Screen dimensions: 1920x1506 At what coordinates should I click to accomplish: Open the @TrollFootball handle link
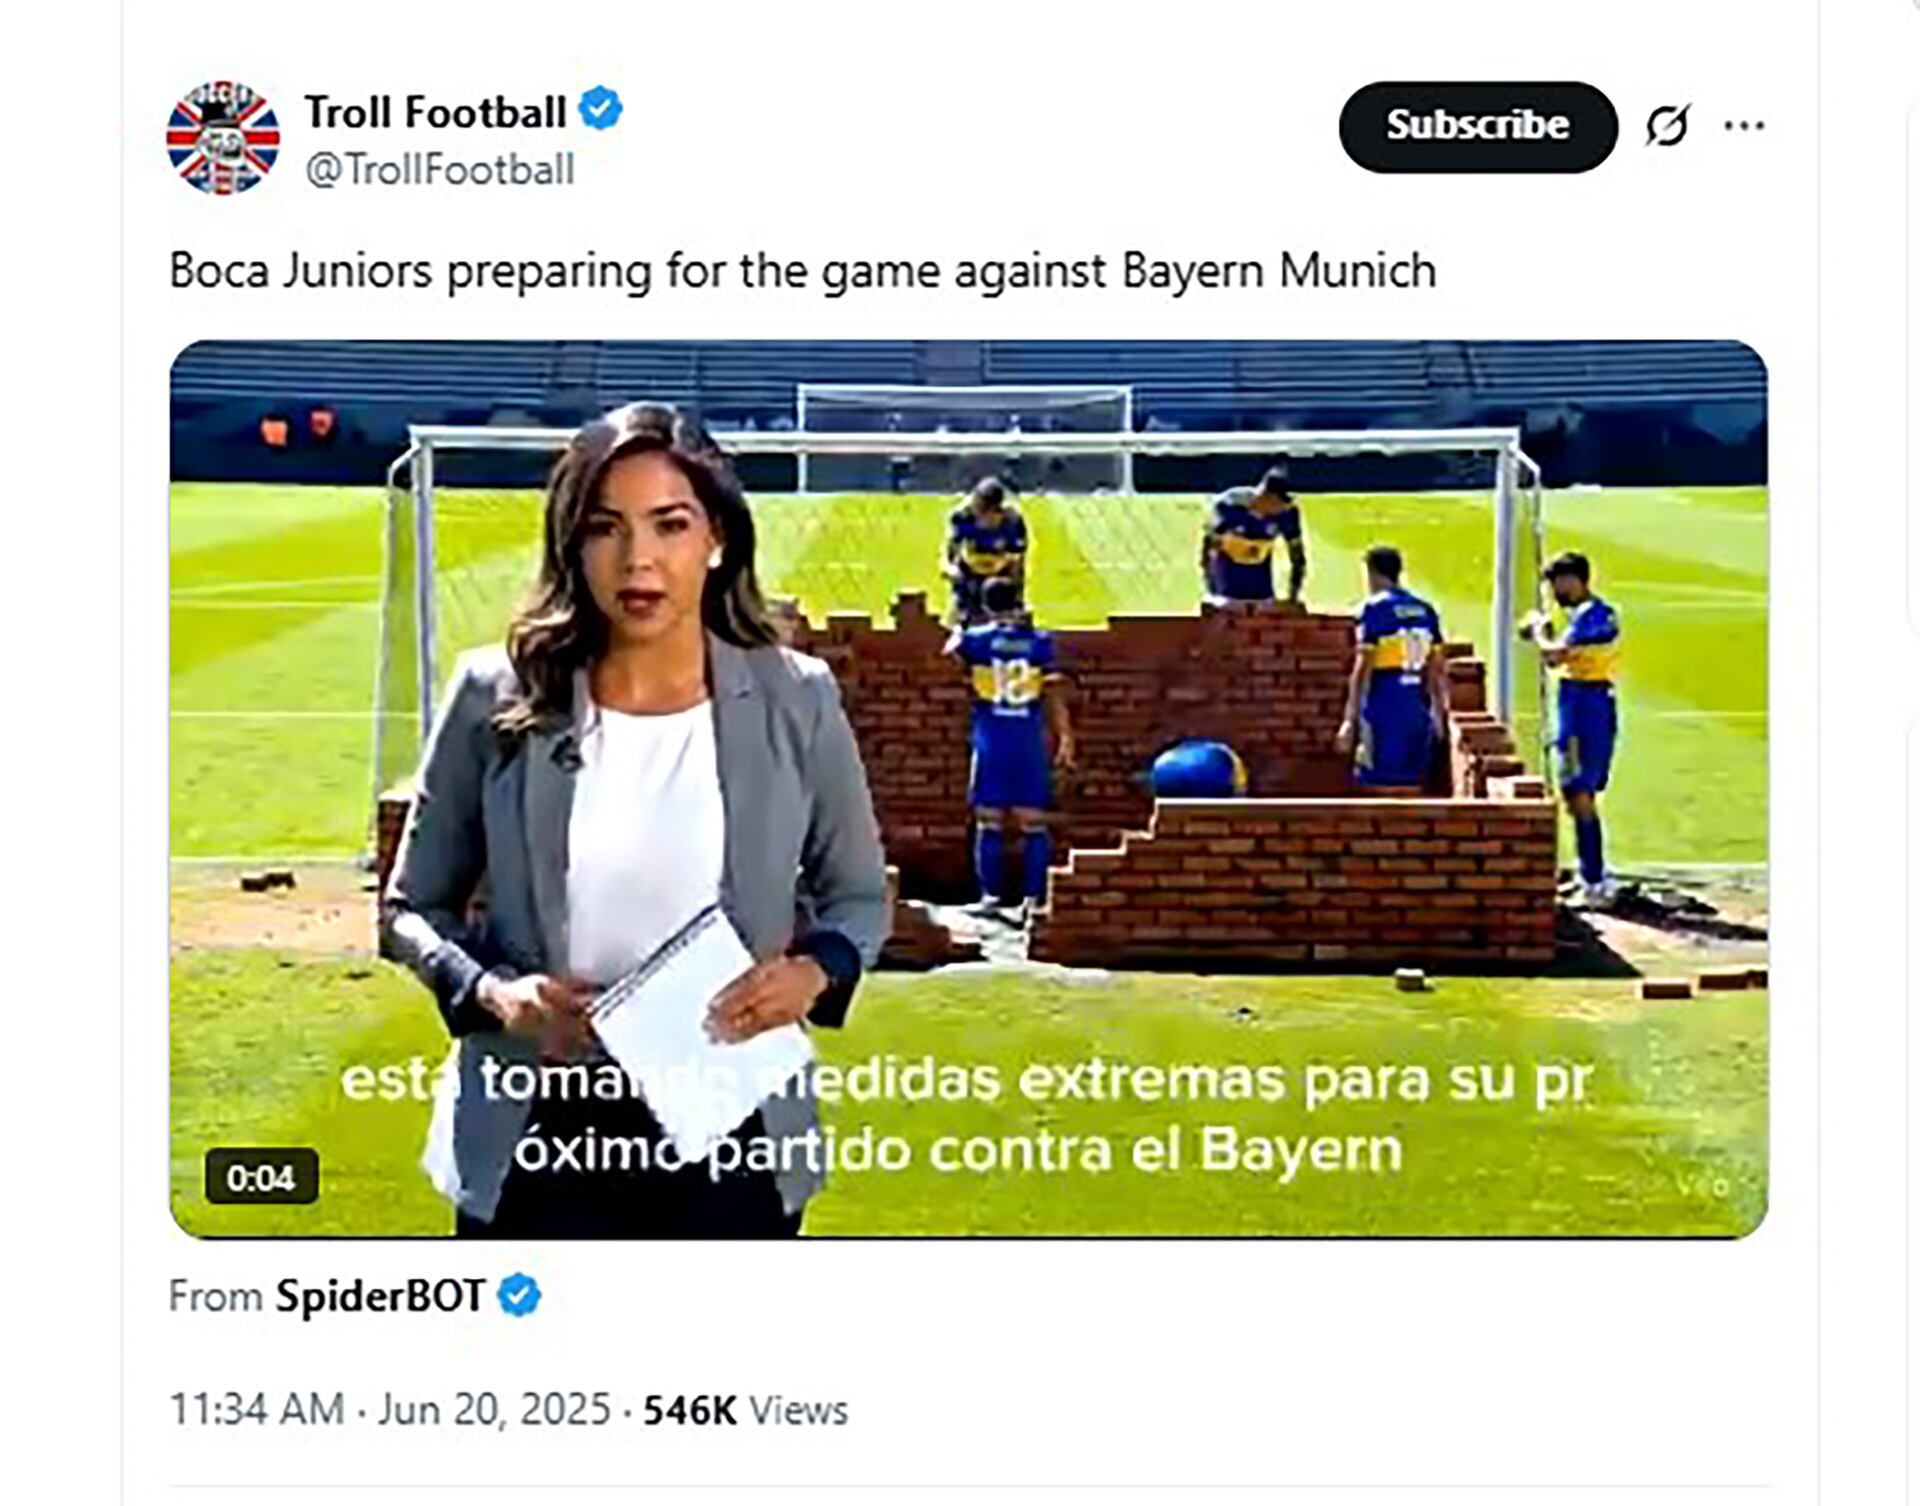(x=439, y=169)
